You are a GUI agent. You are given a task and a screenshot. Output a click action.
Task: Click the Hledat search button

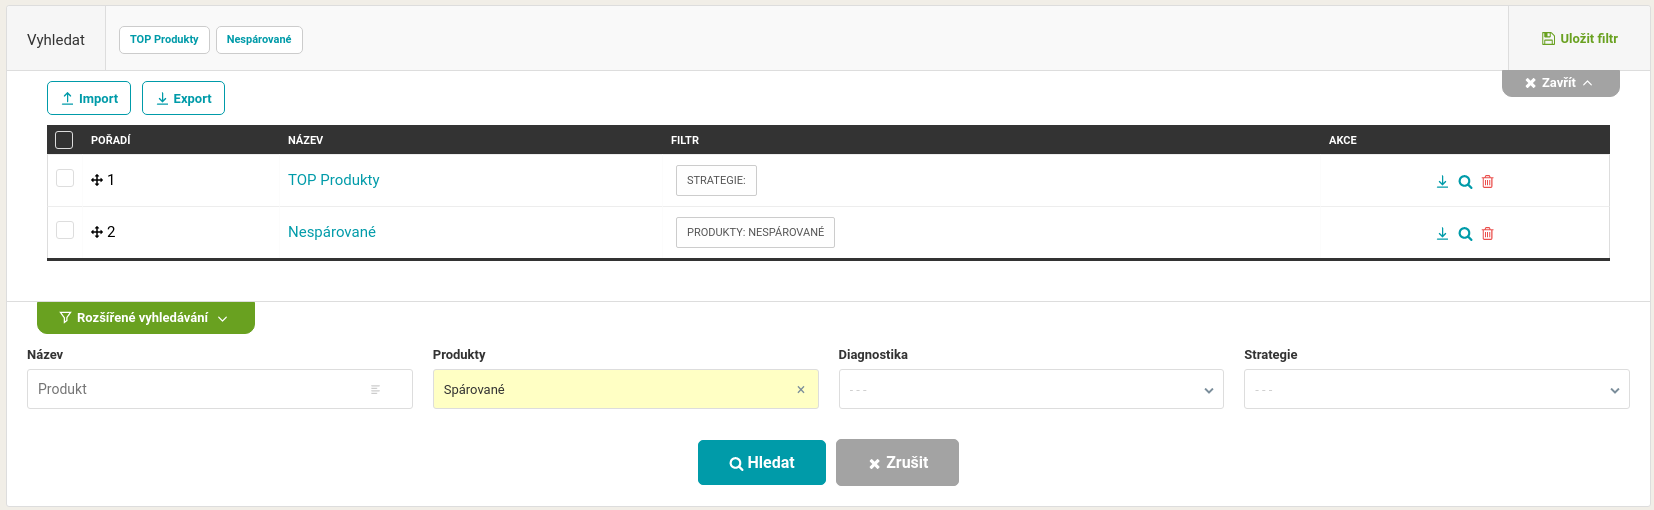[x=762, y=463]
